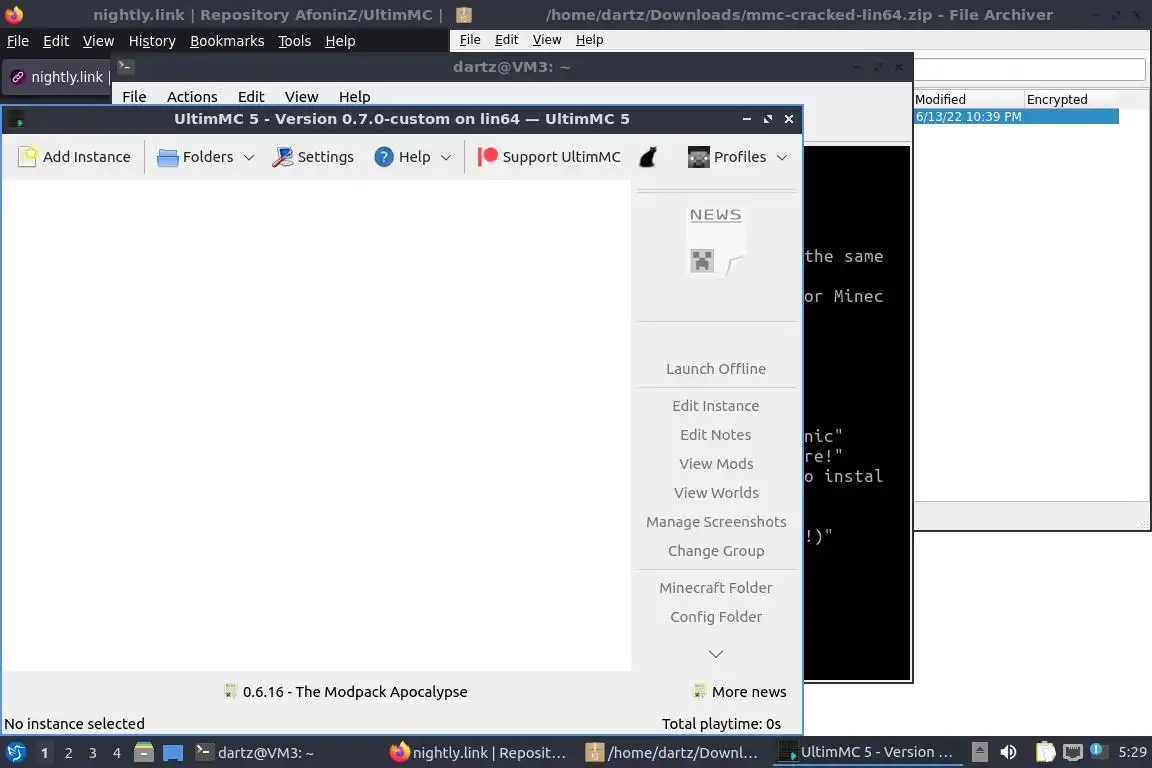
Task: Click Manage Screenshots
Action: [716, 522]
